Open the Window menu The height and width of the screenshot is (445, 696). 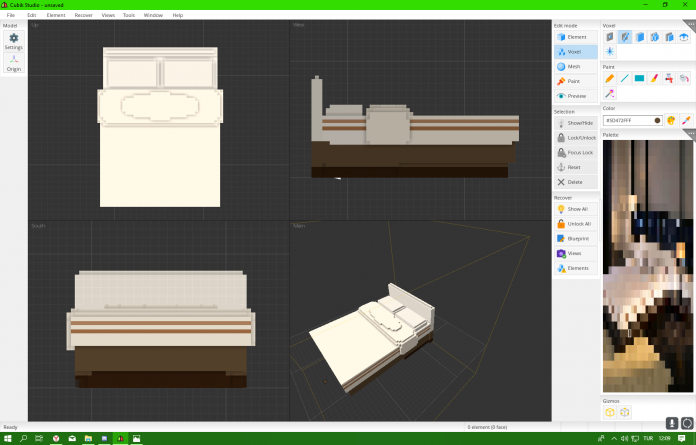tap(153, 15)
